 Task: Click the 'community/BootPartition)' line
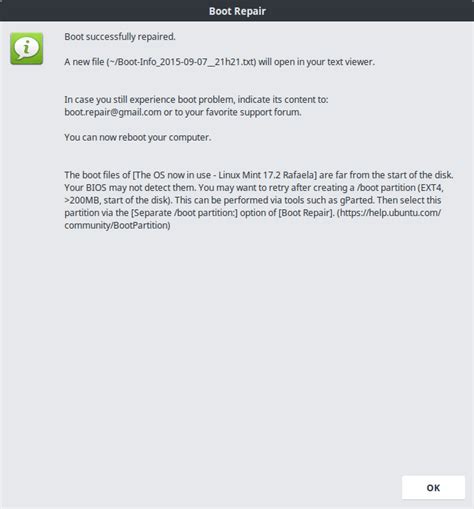[x=117, y=225]
